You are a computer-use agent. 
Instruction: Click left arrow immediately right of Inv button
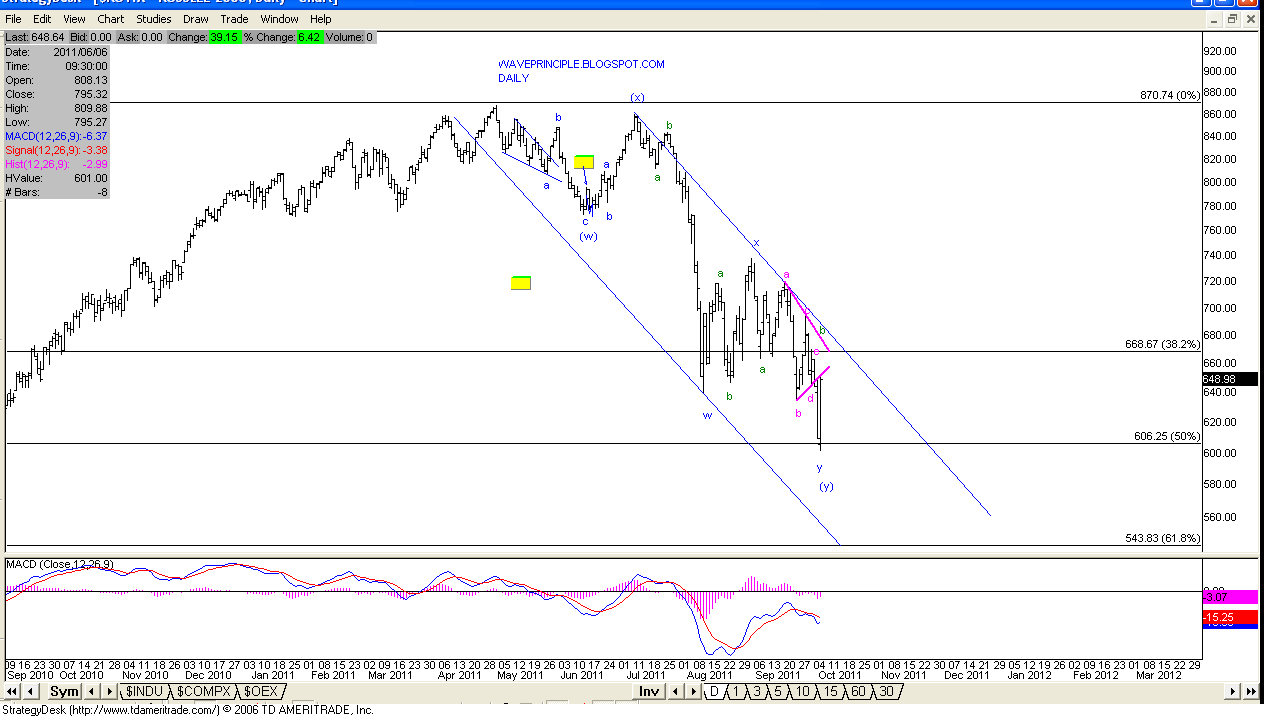tap(675, 691)
